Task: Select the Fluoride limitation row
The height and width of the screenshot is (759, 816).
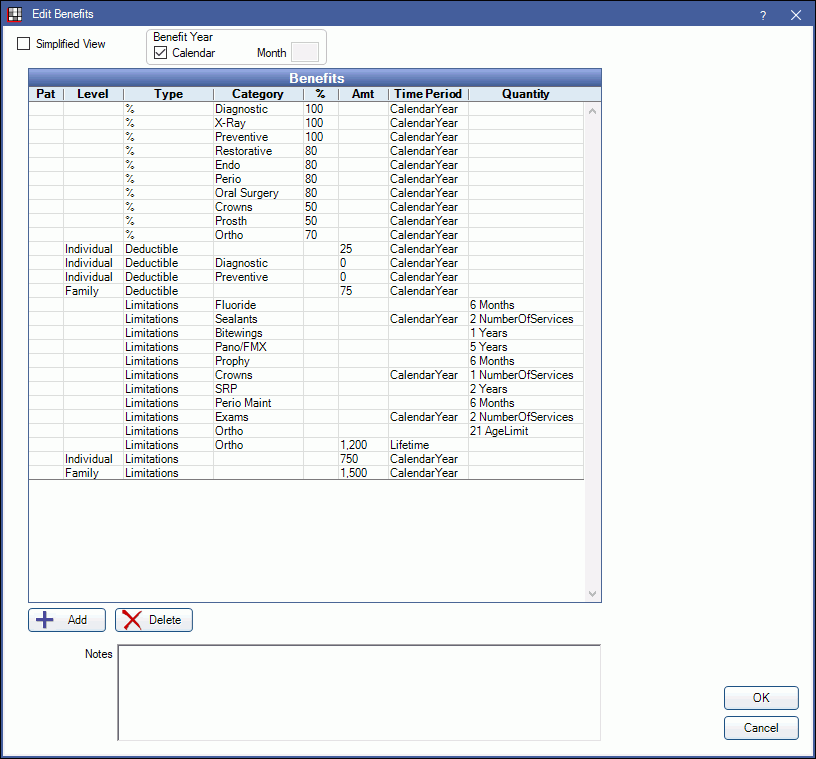Action: click(x=306, y=306)
